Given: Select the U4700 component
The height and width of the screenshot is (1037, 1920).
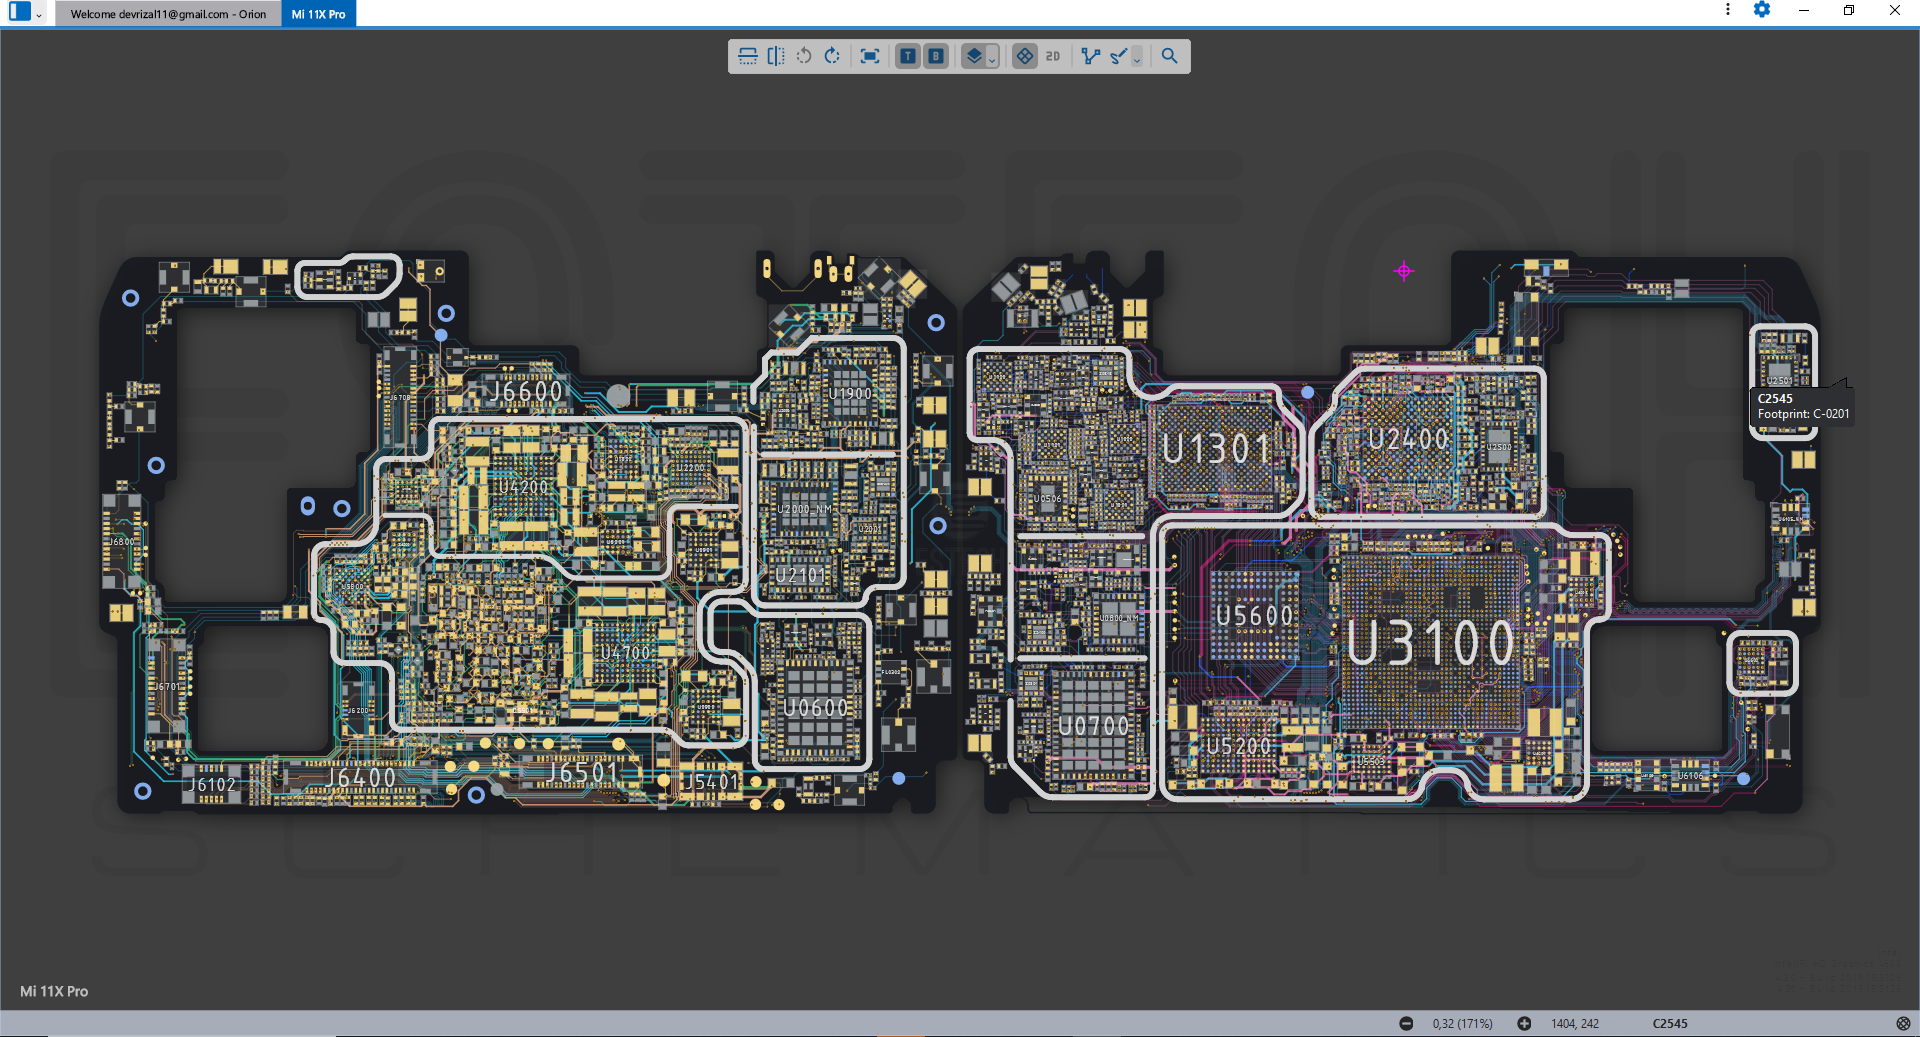Looking at the screenshot, I should point(625,653).
